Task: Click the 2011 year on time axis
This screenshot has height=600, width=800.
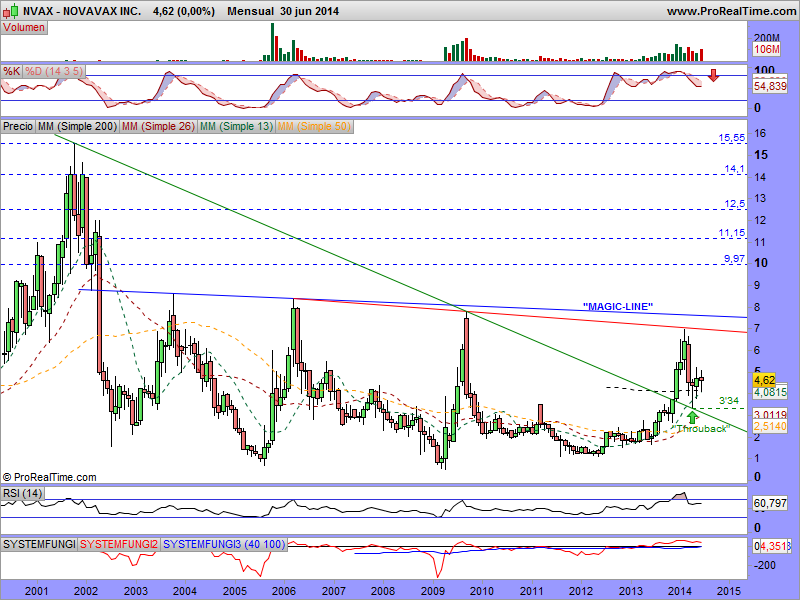Action: tap(532, 591)
